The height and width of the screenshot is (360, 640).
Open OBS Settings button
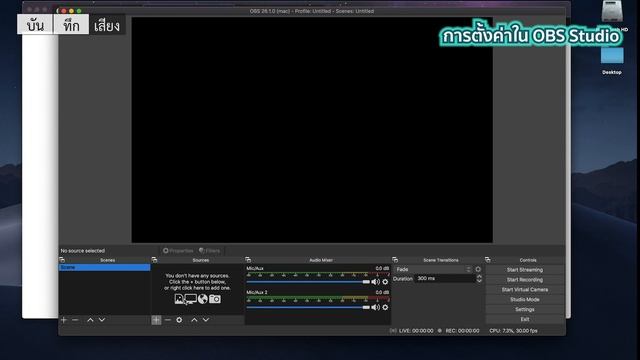point(525,309)
